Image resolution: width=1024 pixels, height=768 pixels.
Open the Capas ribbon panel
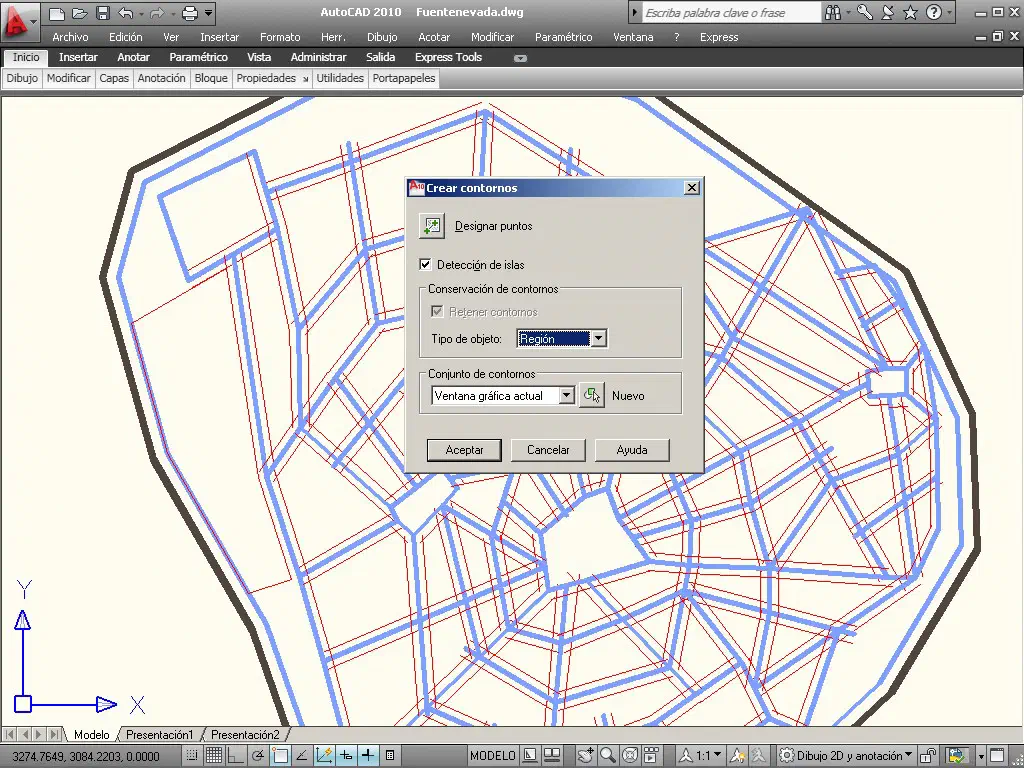tap(114, 78)
